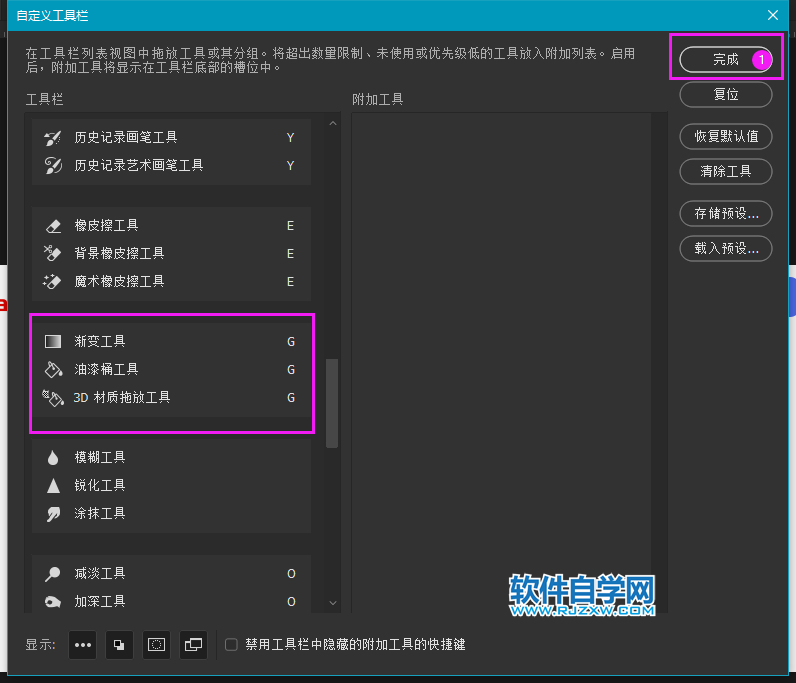
Task: Click shortcut key E of 橡皮擦工具
Action: [290, 226]
